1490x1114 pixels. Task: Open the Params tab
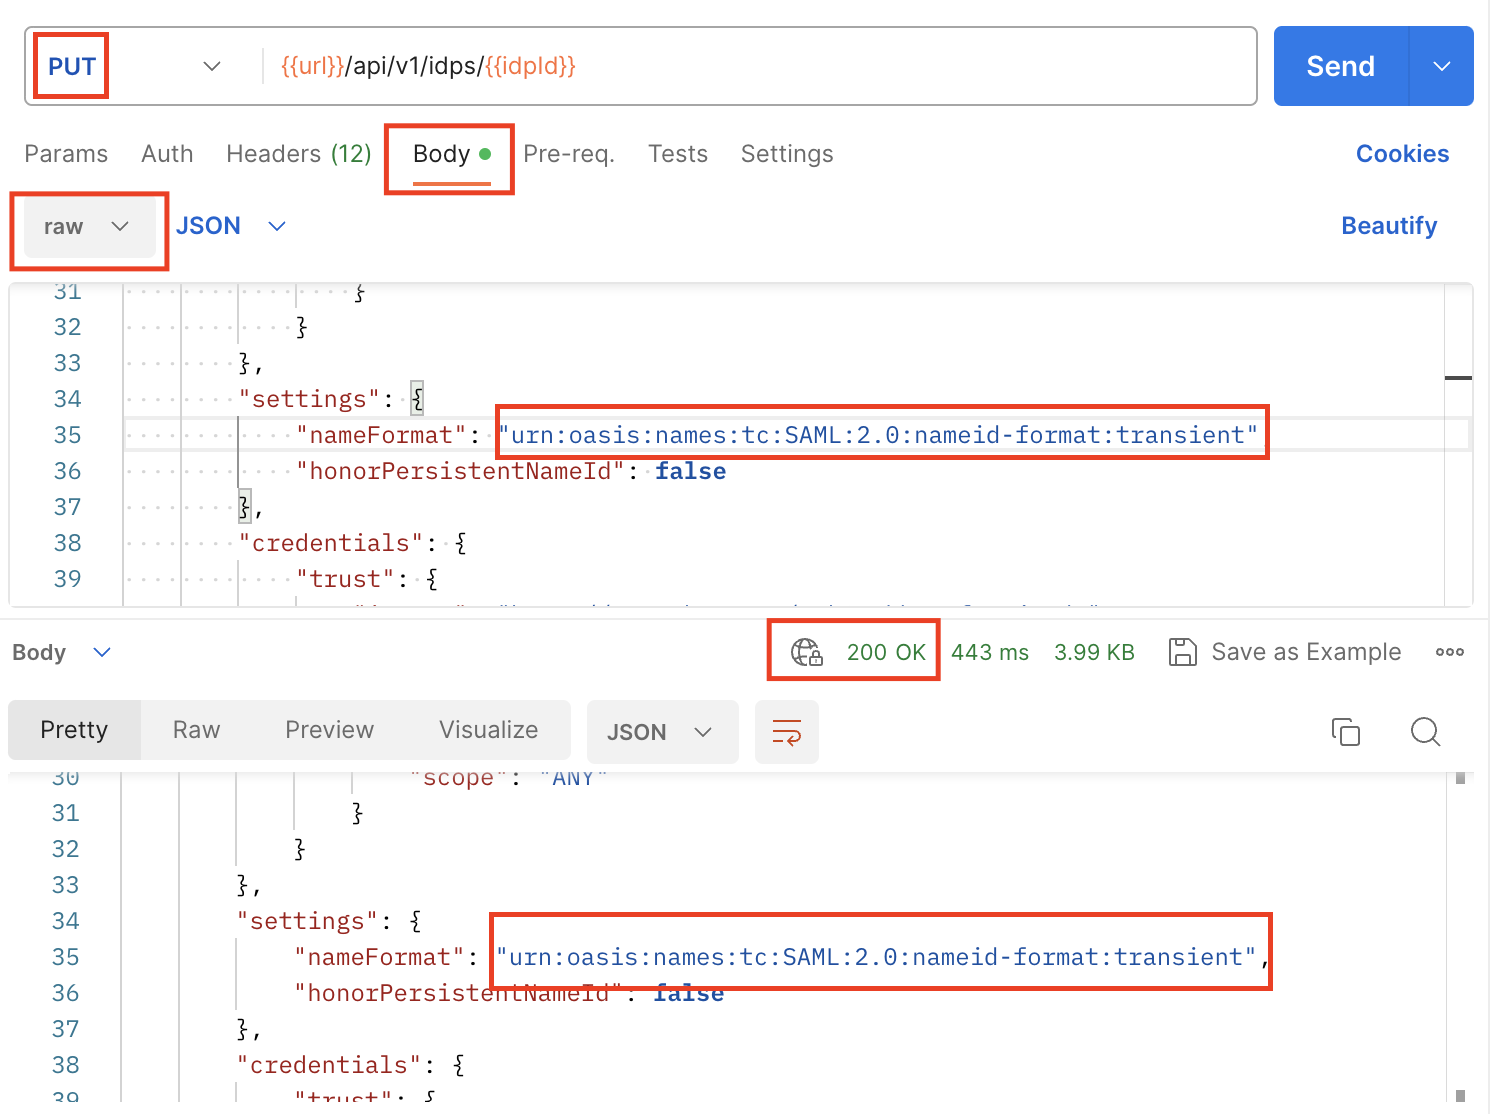pos(66,154)
